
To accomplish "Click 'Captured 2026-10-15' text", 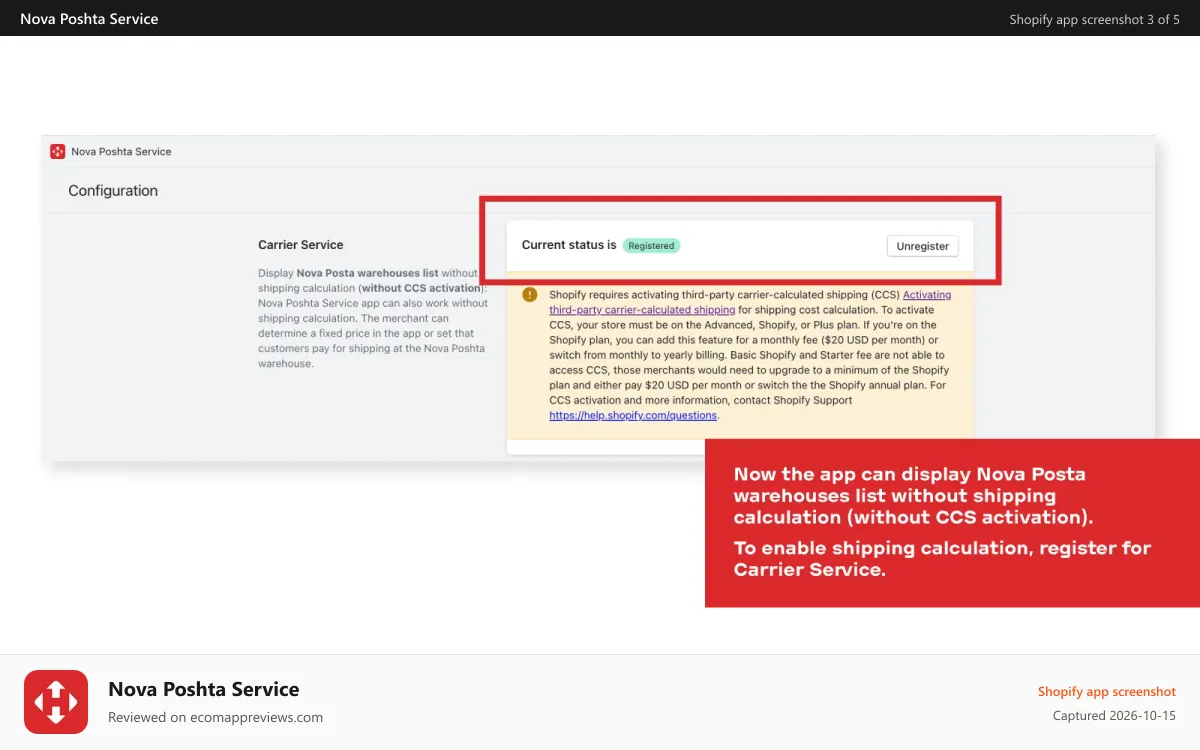I will (x=1114, y=716).
